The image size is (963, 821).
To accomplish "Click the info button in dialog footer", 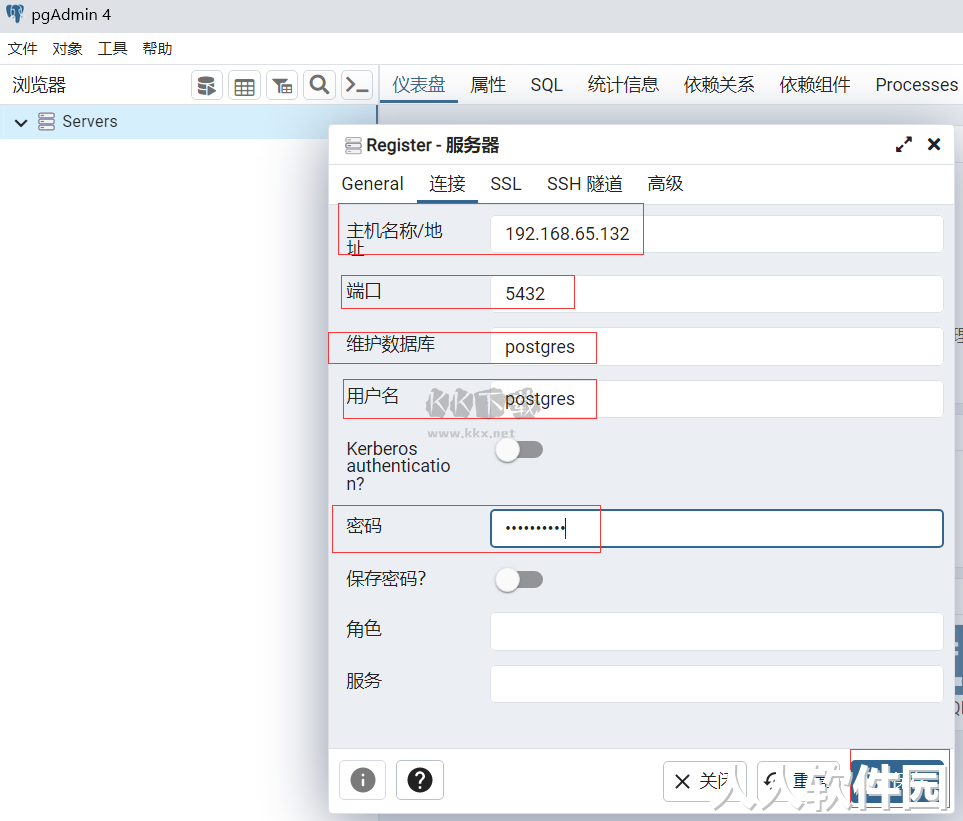I will [362, 780].
